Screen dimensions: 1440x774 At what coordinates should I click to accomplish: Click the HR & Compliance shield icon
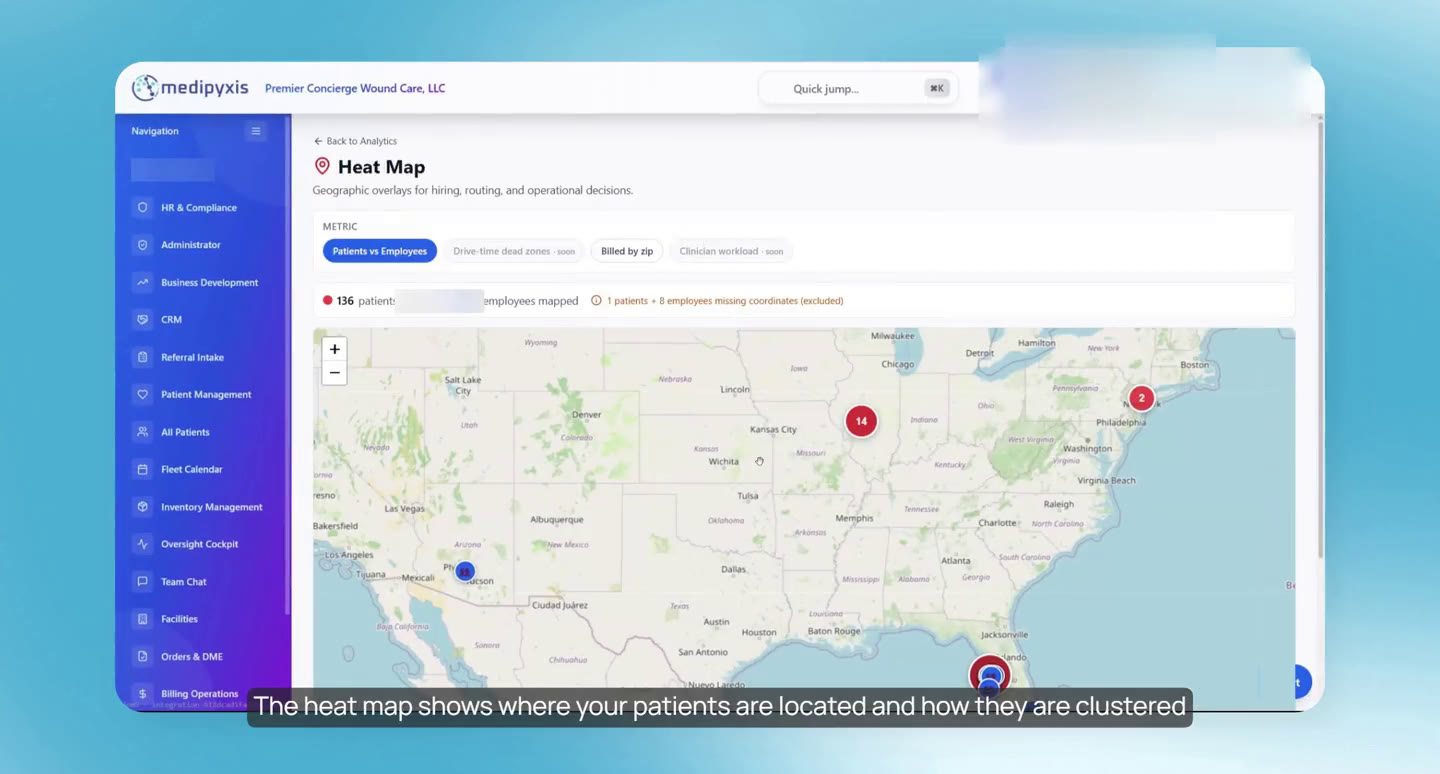click(x=143, y=207)
